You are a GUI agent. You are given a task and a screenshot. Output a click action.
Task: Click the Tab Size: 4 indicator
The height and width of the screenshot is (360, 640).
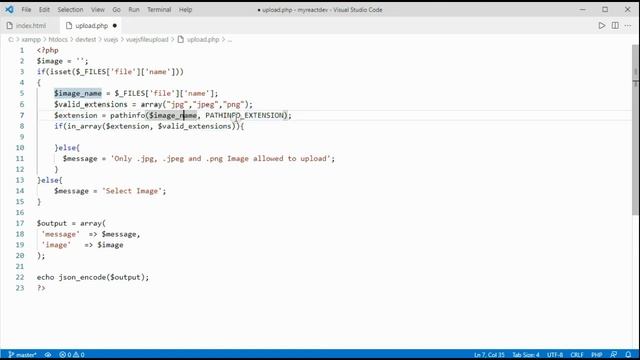click(x=526, y=355)
